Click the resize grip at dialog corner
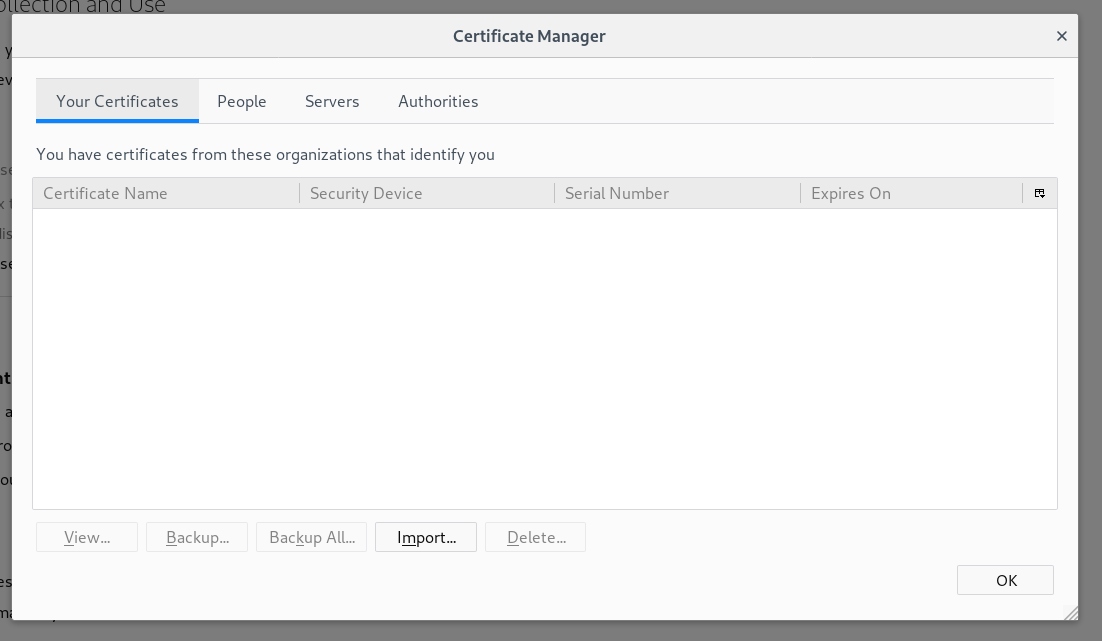The width and height of the screenshot is (1102, 641). coord(1070,612)
